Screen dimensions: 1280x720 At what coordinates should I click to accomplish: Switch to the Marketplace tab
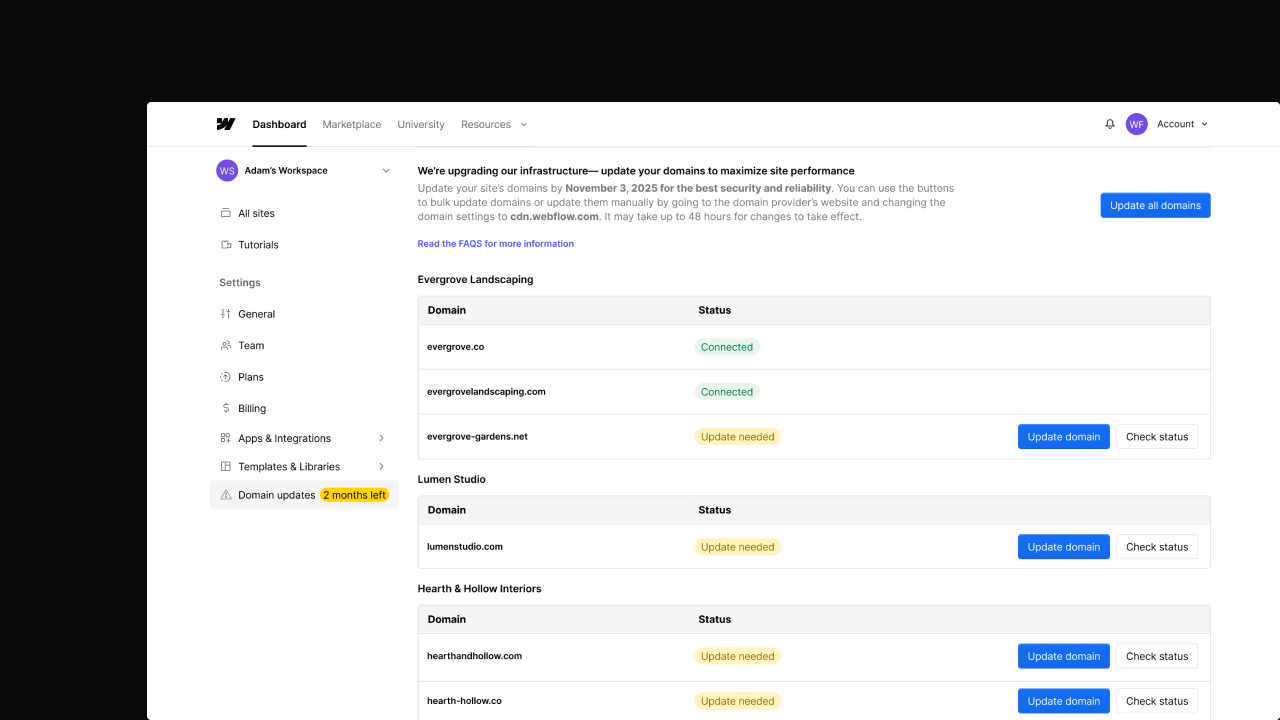351,125
